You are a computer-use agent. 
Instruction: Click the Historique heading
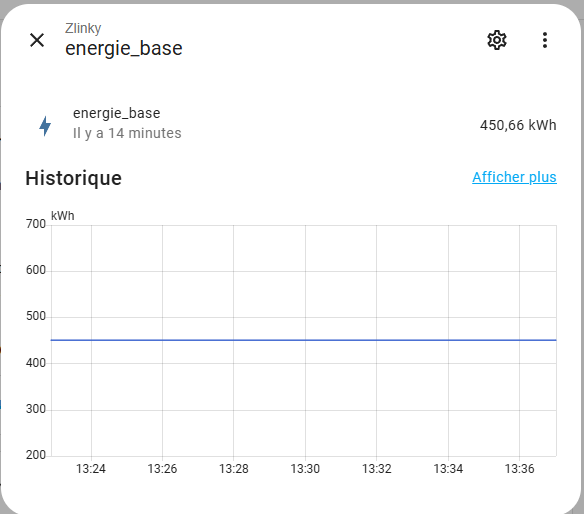point(73,178)
